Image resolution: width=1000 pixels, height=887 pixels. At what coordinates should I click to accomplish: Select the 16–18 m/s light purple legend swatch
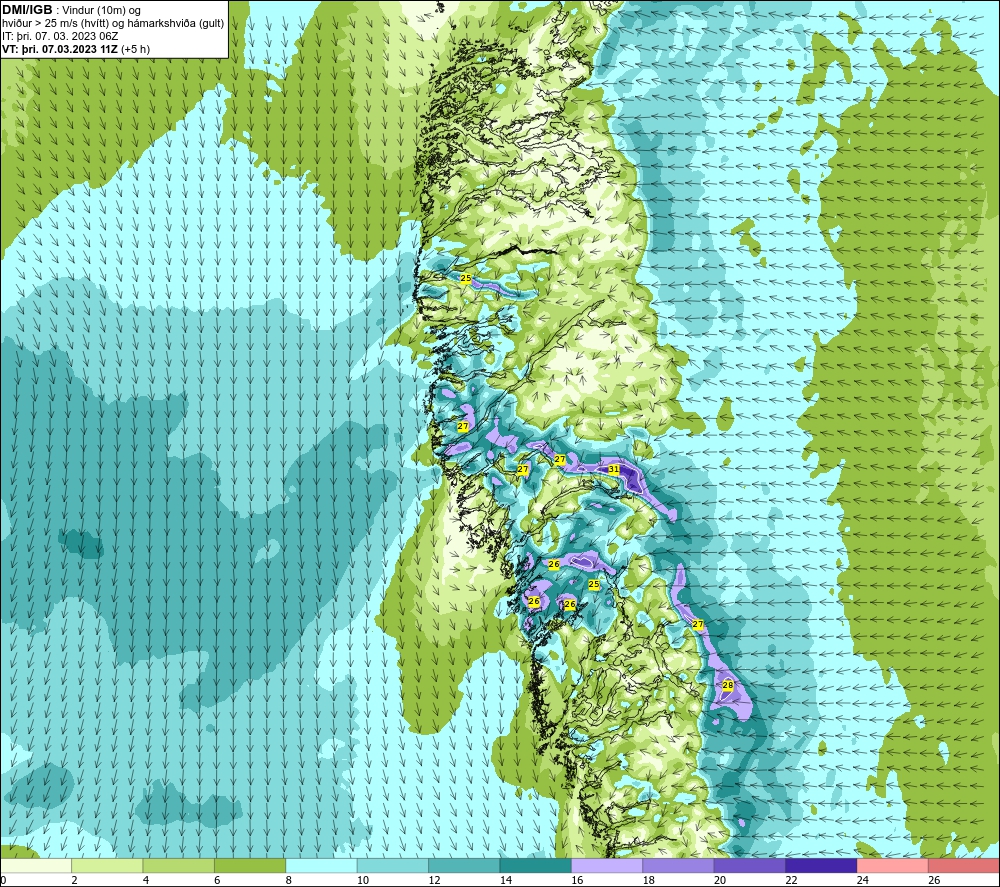tap(607, 866)
